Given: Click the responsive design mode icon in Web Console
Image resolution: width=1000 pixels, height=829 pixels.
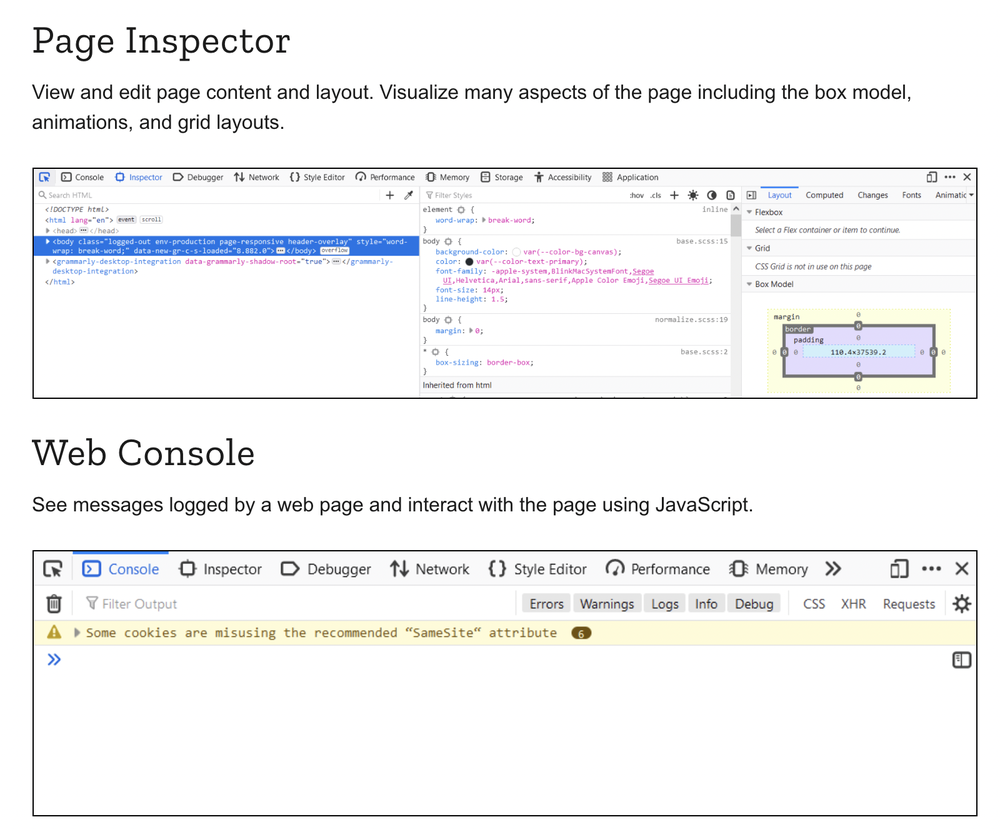Looking at the screenshot, I should coord(899,569).
